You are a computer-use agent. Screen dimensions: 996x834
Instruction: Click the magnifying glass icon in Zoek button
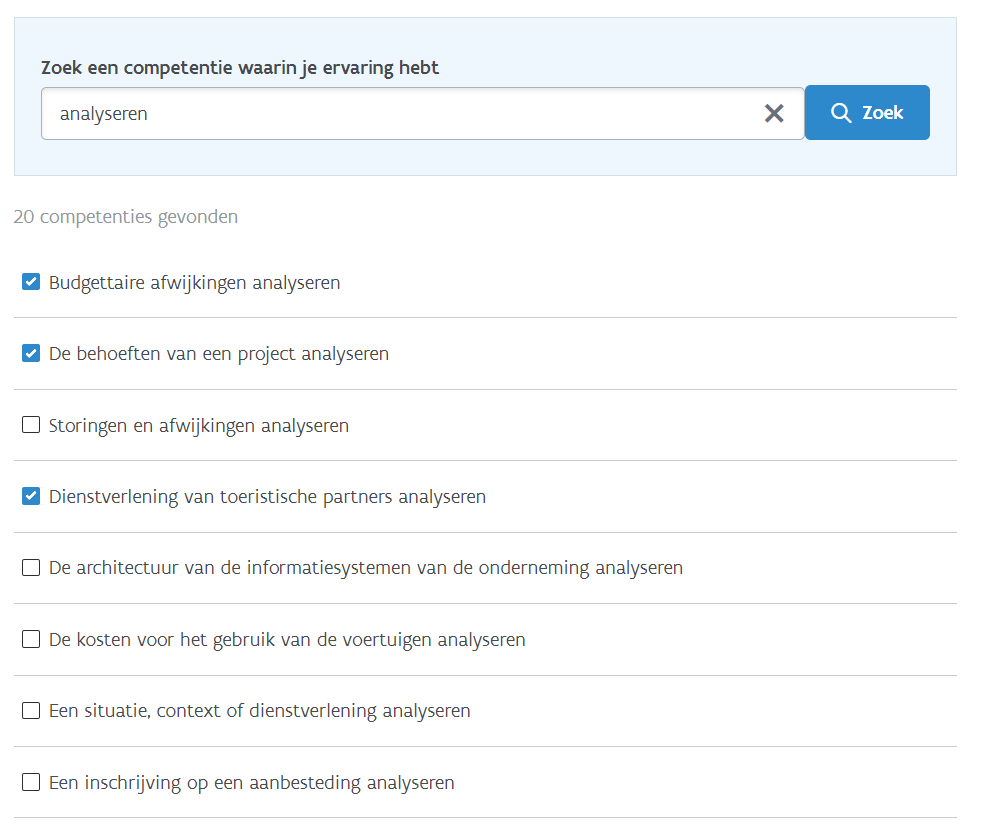click(841, 113)
